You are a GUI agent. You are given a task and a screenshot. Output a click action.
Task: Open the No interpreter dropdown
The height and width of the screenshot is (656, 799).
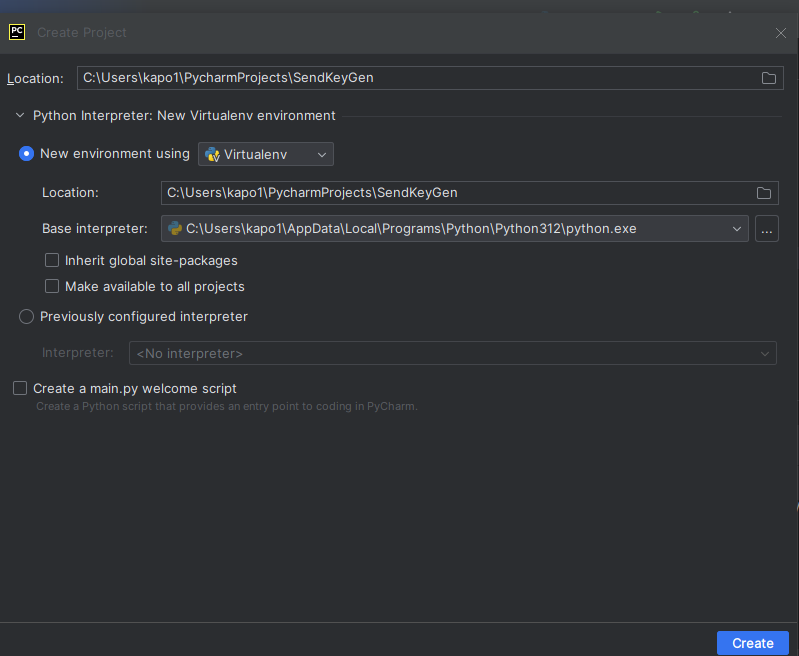[x=452, y=353]
